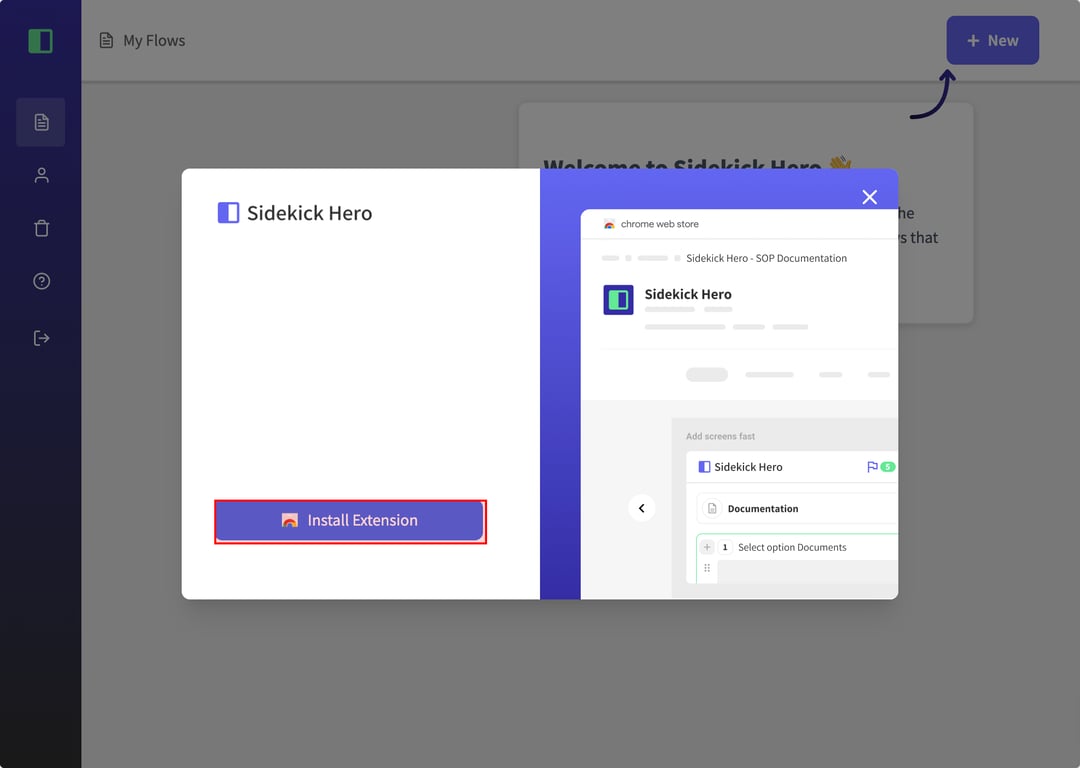Screen dimensions: 1080x768
Task: Click the Sidekick Hero logo in sidebar
Action: point(40,41)
